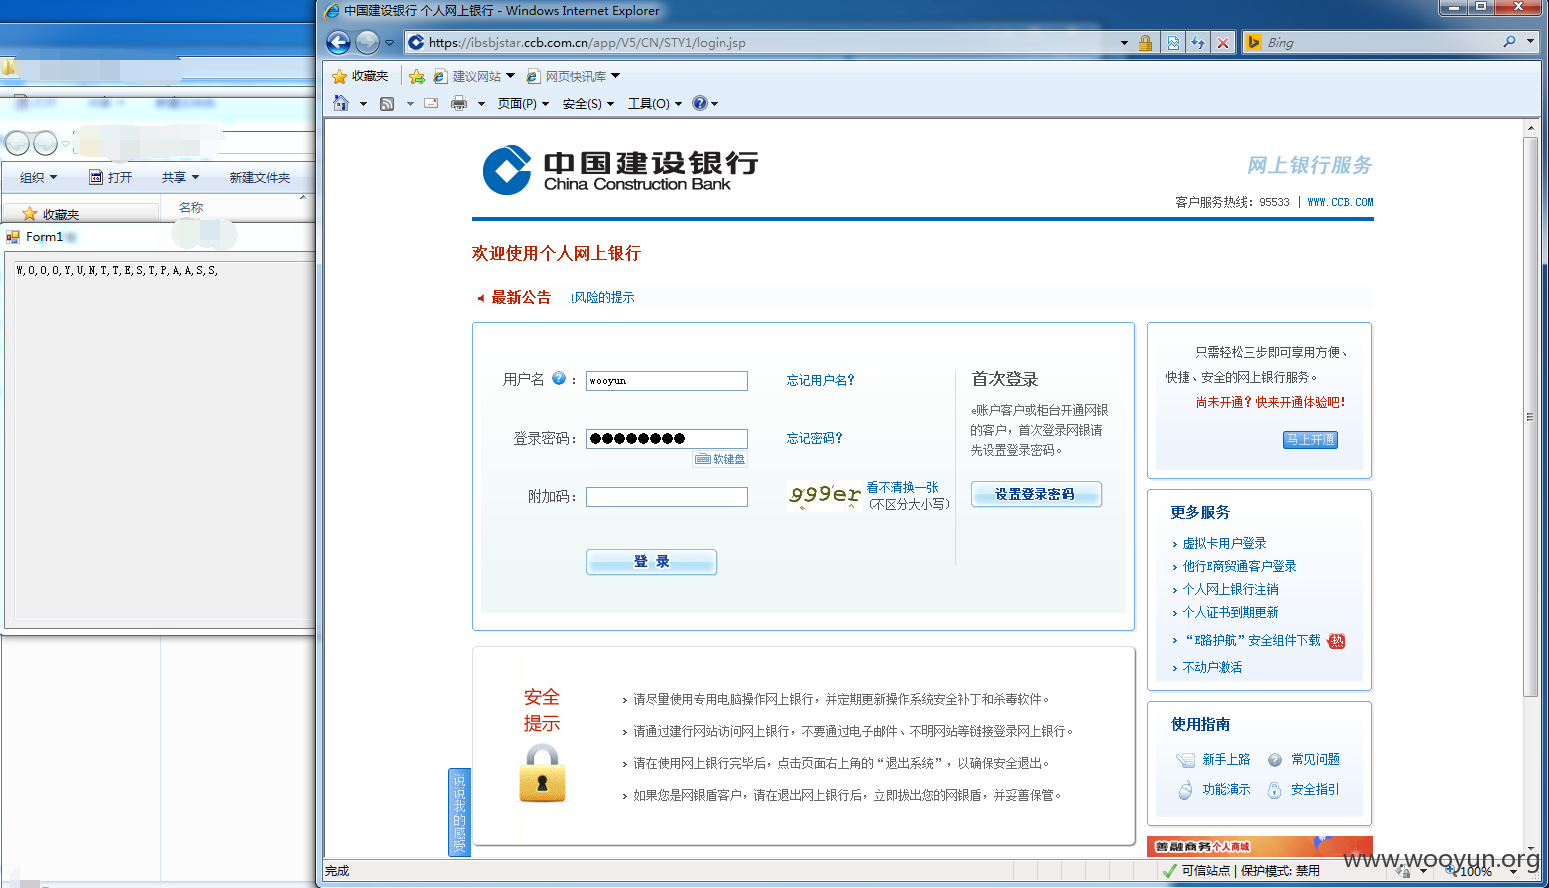Image resolution: width=1549 pixels, height=888 pixels.
Task: Click the 说说我的感受 feedback side tab
Action: (459, 811)
